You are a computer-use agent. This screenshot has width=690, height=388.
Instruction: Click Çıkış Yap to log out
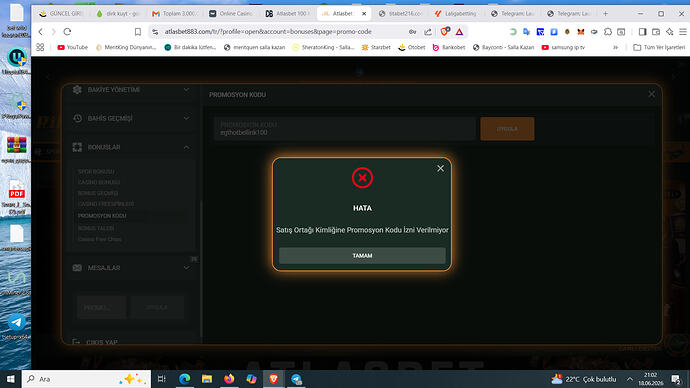(x=102, y=342)
